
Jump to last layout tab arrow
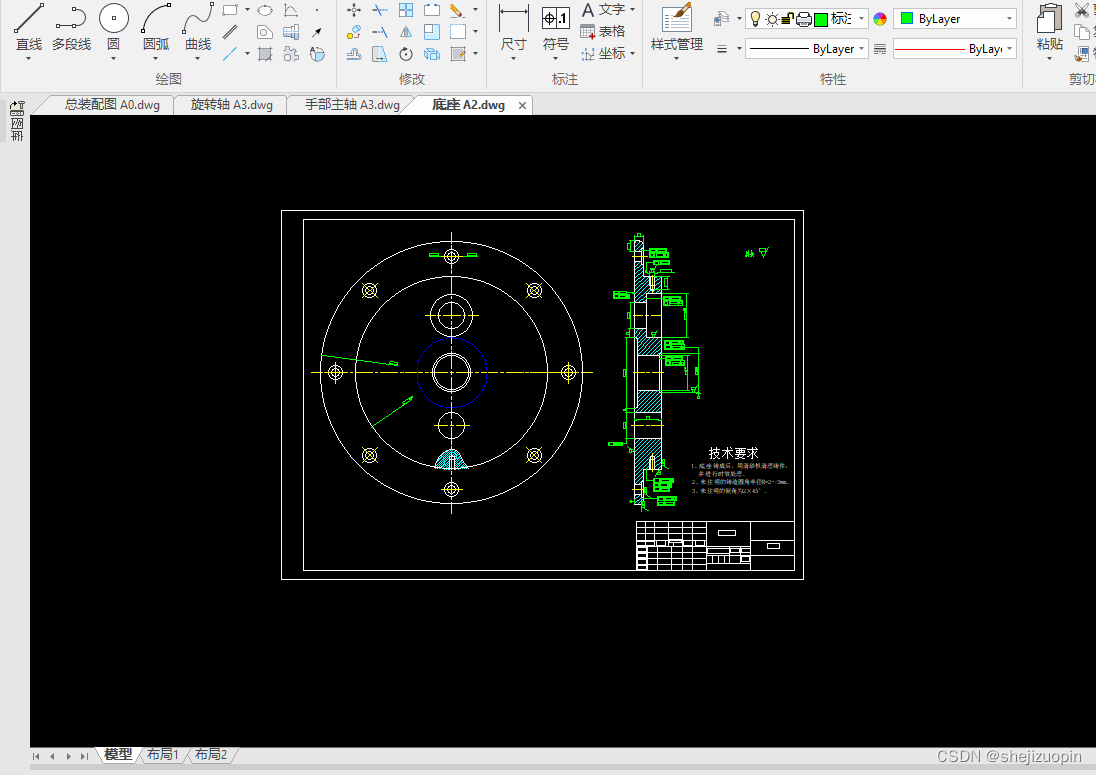[84, 756]
